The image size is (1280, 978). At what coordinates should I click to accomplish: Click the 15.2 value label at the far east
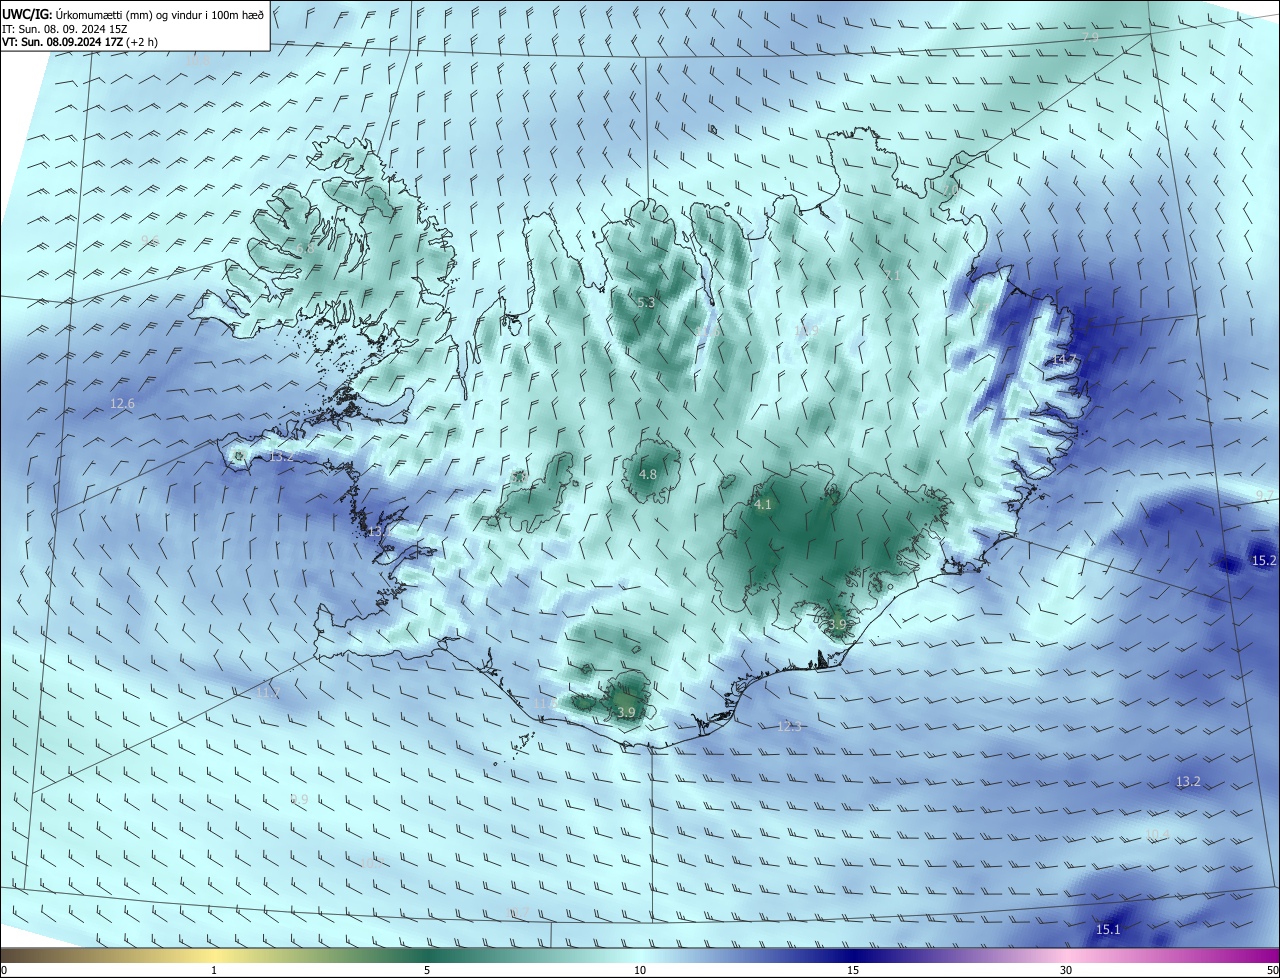[x=1264, y=560]
